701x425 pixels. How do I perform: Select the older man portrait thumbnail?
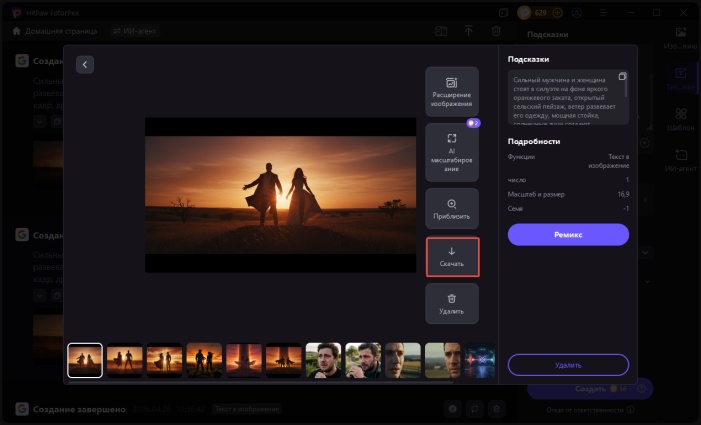tap(402, 360)
